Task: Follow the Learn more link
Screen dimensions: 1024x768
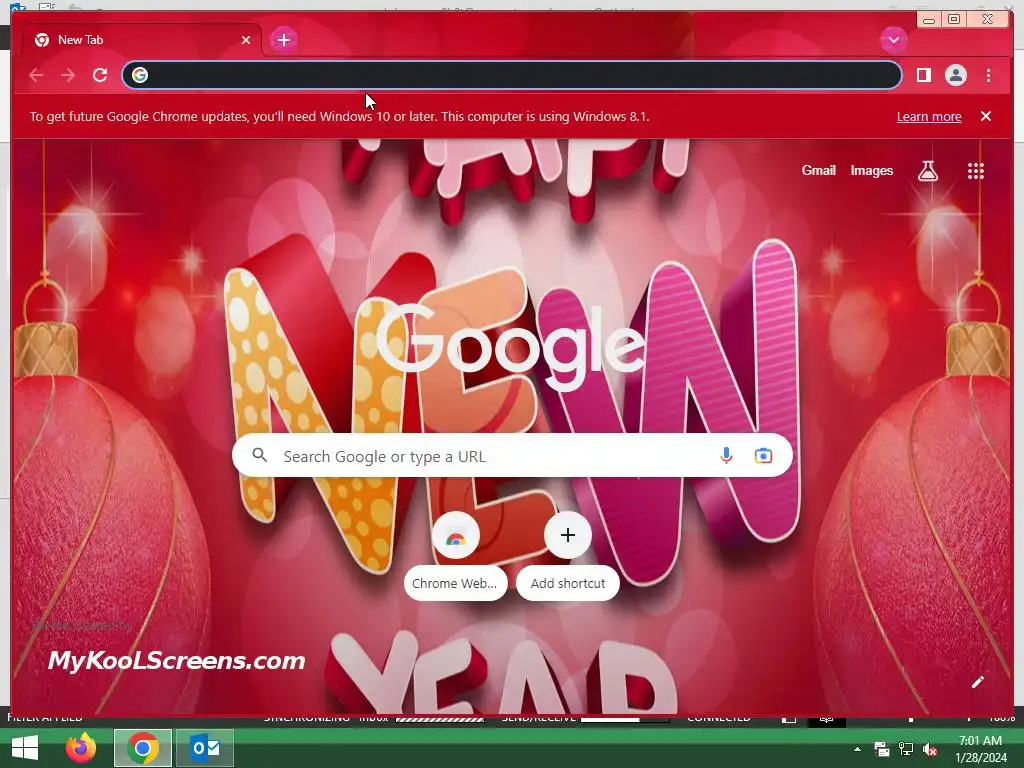Action: coord(929,117)
